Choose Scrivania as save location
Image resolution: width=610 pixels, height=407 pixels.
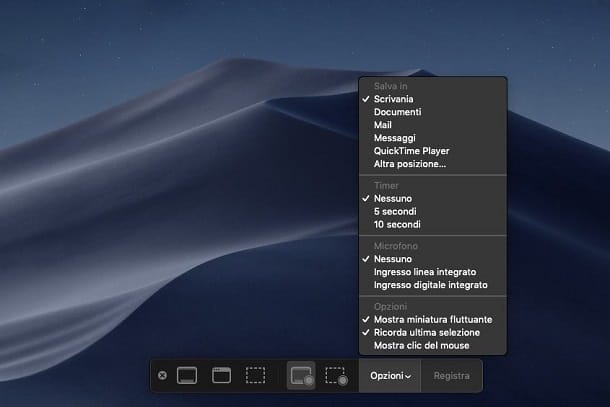tap(433, 99)
